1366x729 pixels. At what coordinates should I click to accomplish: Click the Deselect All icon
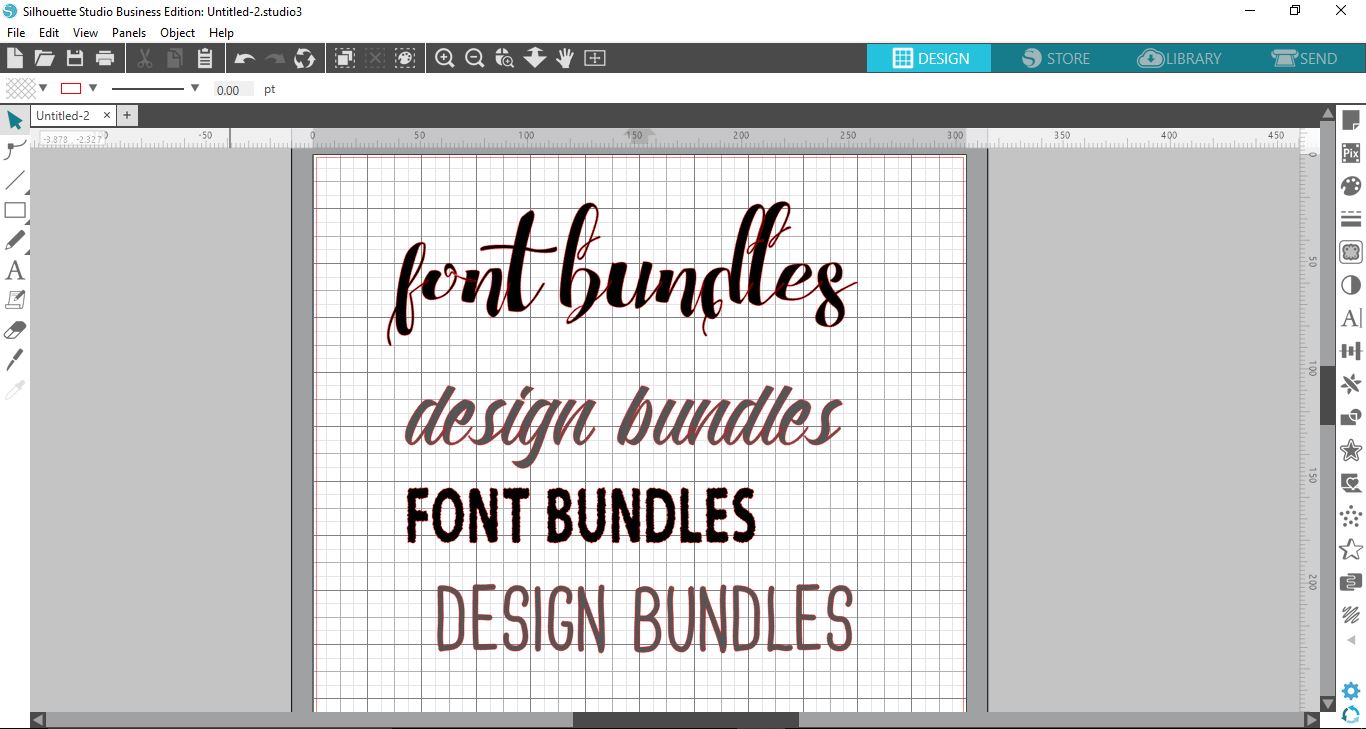(x=375, y=58)
